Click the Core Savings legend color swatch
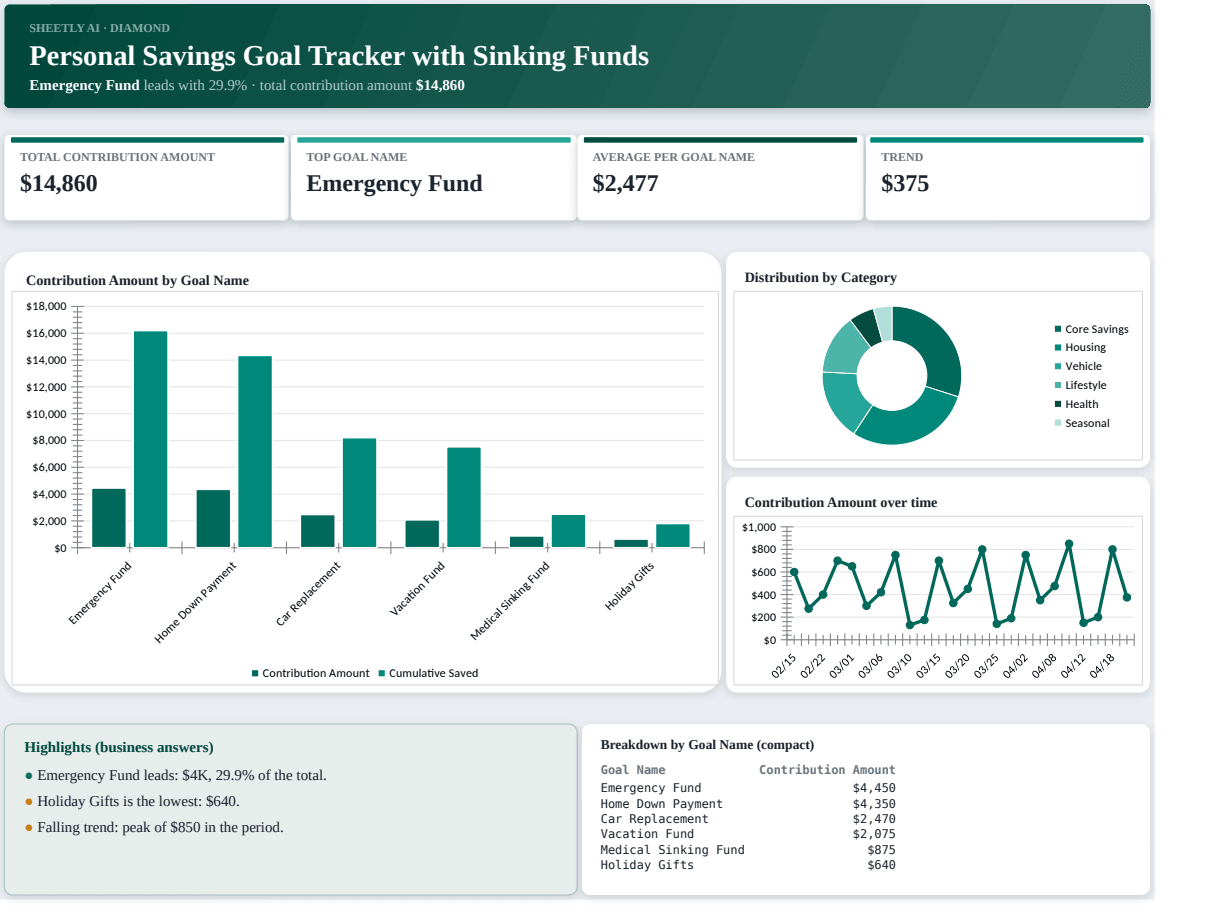The image size is (1227, 922). [1058, 329]
